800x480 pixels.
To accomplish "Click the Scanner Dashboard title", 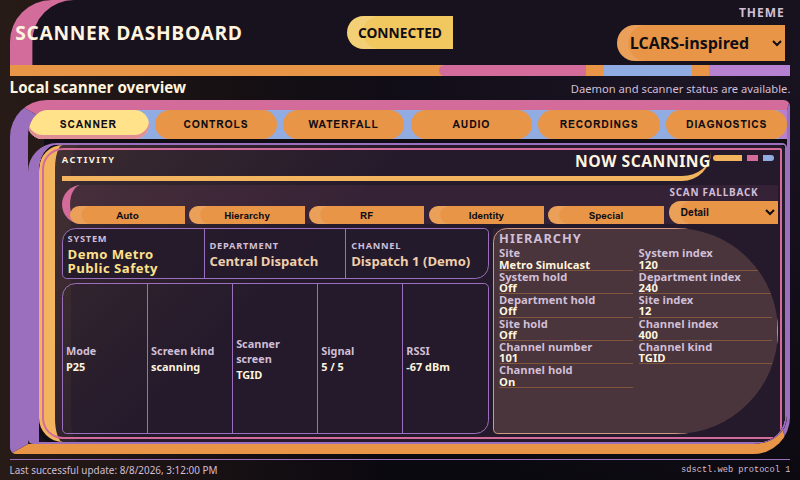I will tap(129, 33).
